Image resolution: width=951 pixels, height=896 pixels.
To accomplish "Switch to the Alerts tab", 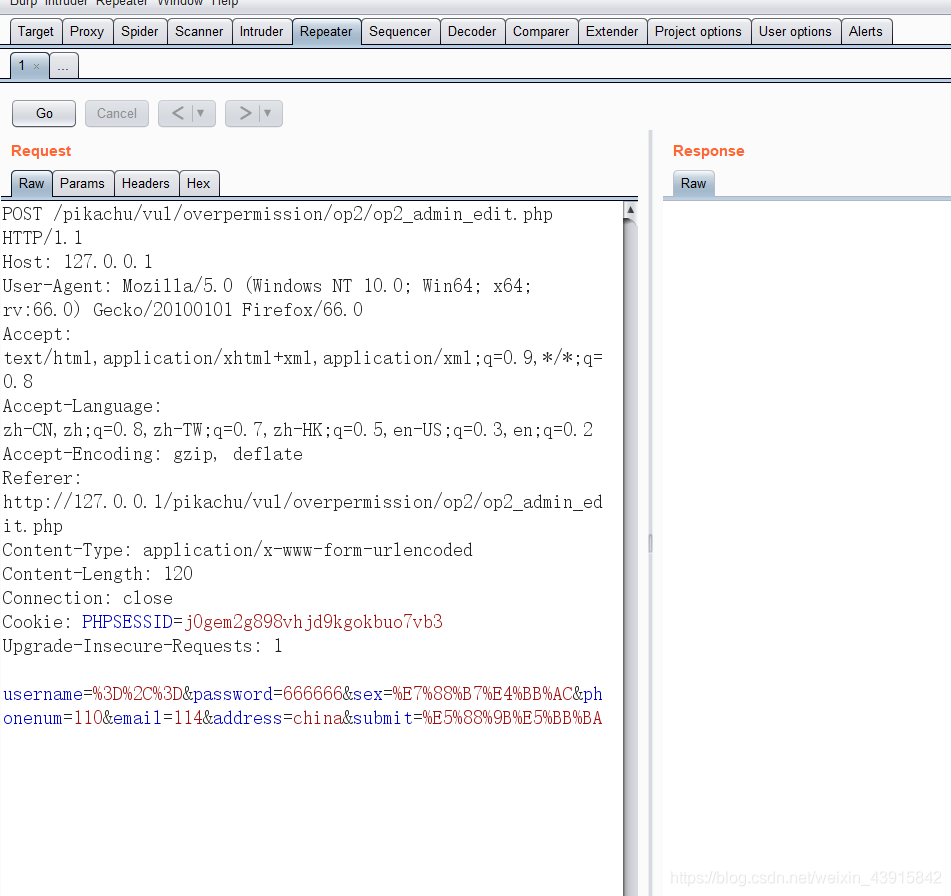I will [x=865, y=32].
